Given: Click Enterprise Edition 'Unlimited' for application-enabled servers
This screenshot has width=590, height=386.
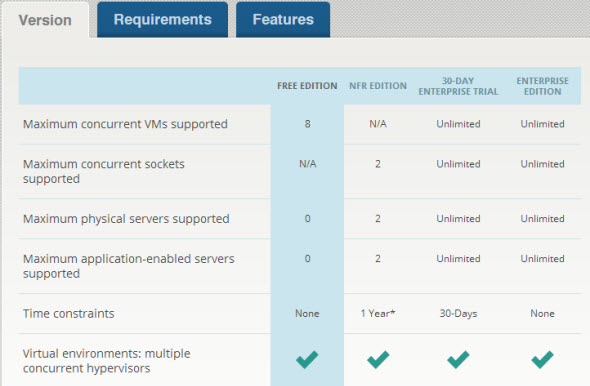Looking at the screenshot, I should pyautogui.click(x=542, y=258).
